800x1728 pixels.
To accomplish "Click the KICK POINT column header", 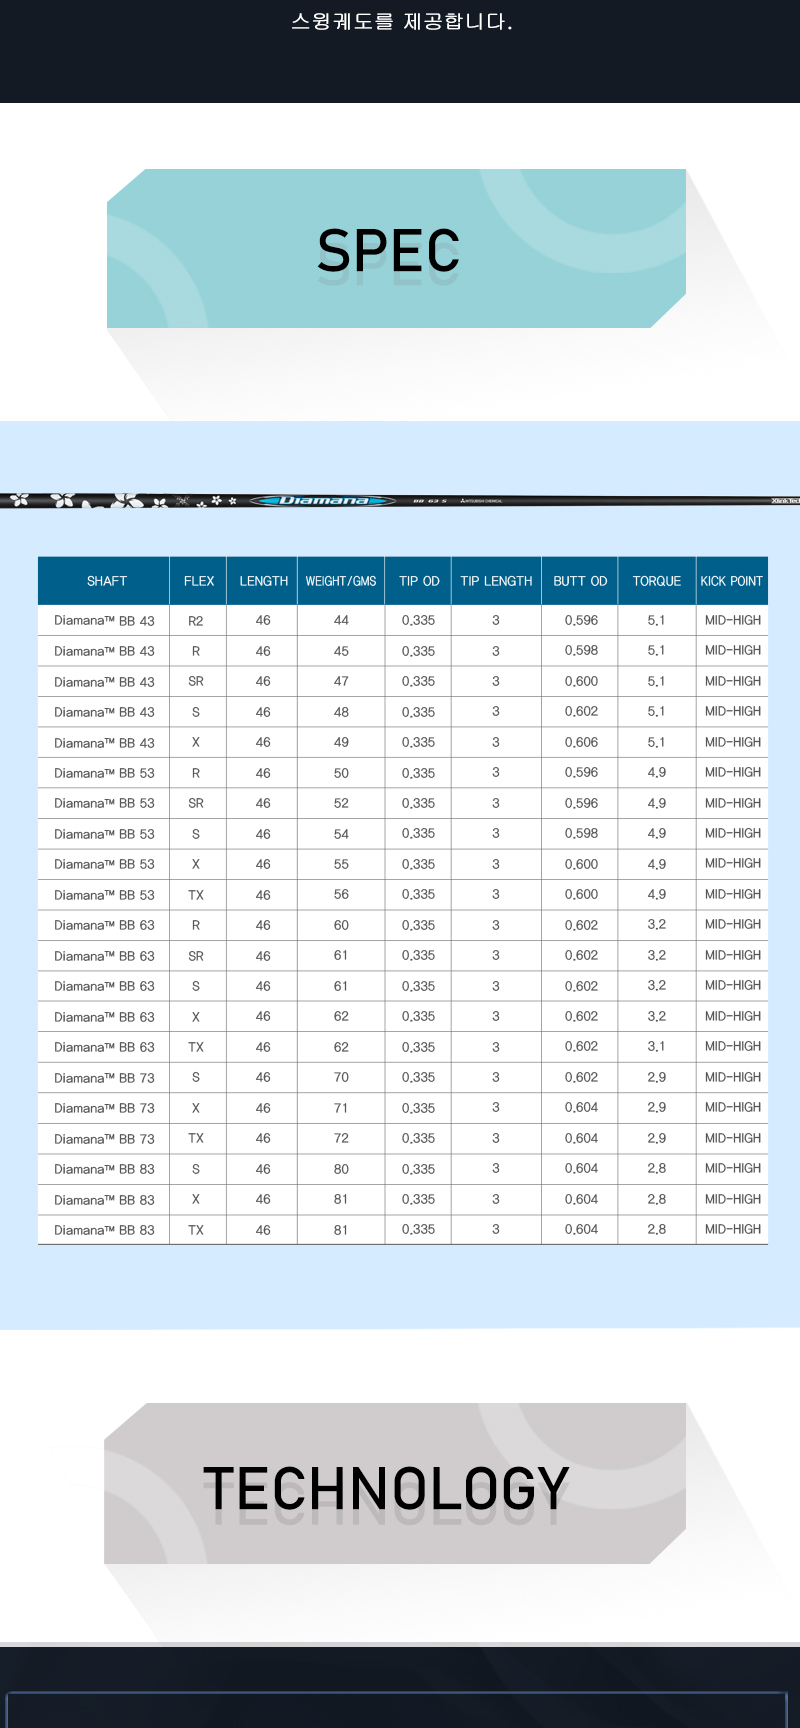I will click(x=731, y=581).
